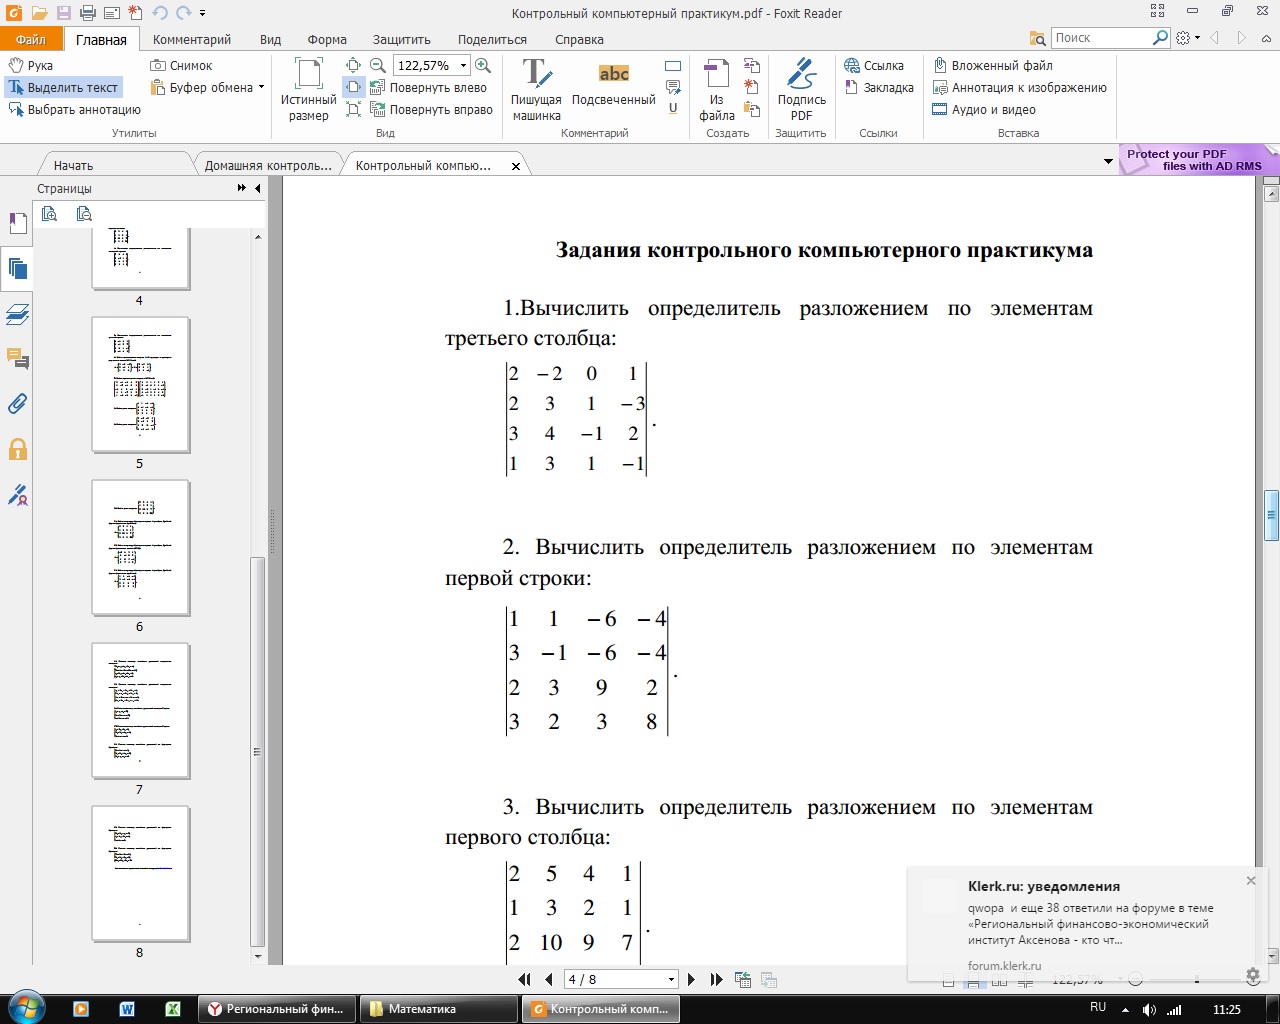Click the Снимок snapshot tool

click(181, 66)
